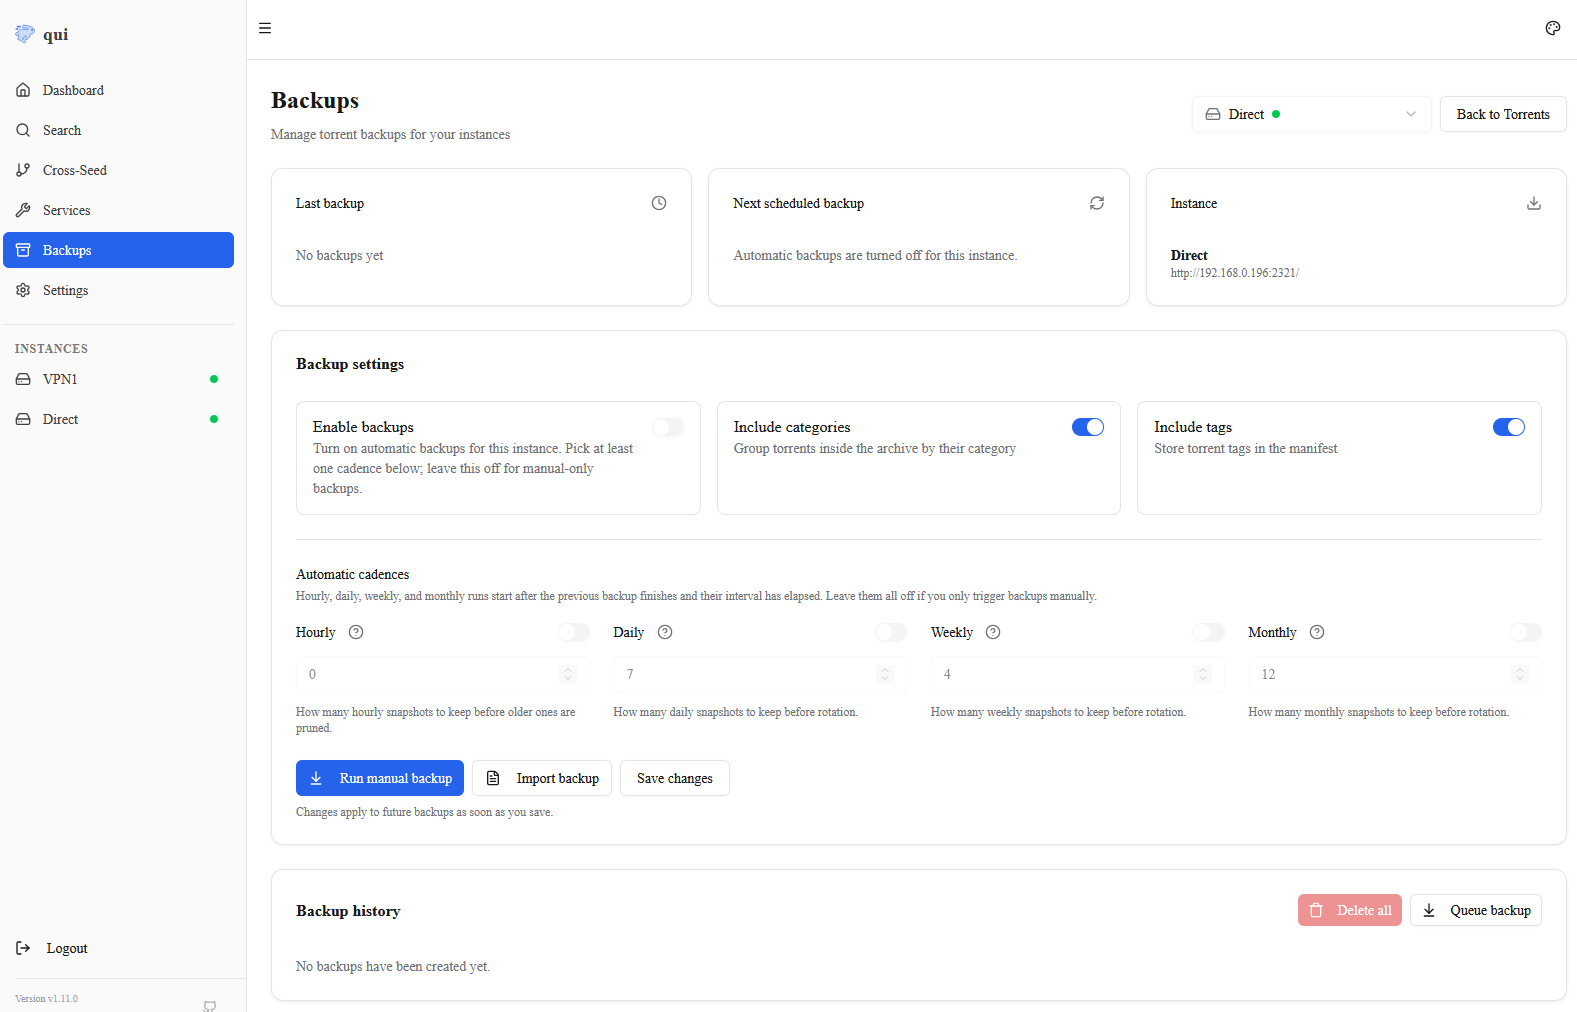
Task: Toggle the Include categories switch
Action: 1088,427
